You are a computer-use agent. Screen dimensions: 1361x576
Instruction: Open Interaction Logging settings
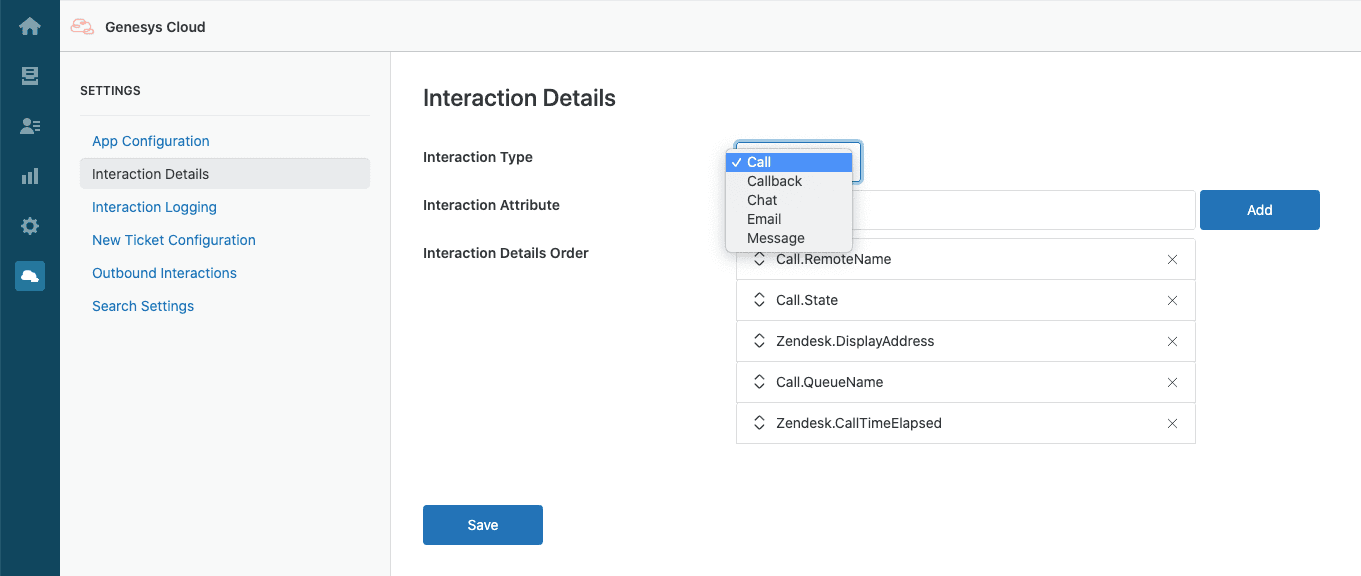pos(154,207)
